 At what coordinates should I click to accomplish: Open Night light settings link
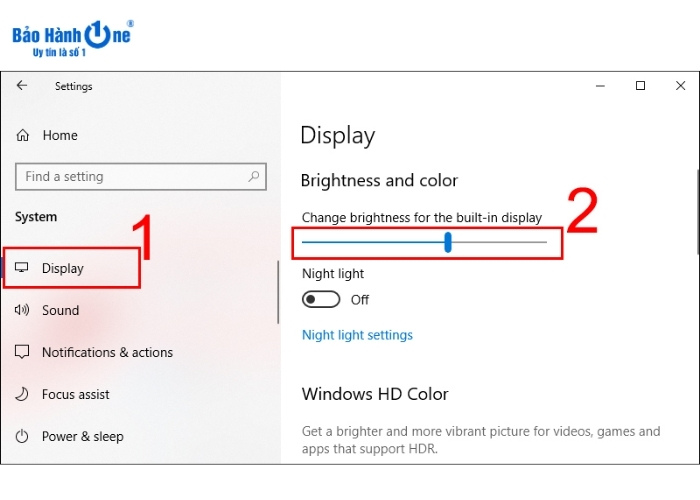pyautogui.click(x=357, y=335)
